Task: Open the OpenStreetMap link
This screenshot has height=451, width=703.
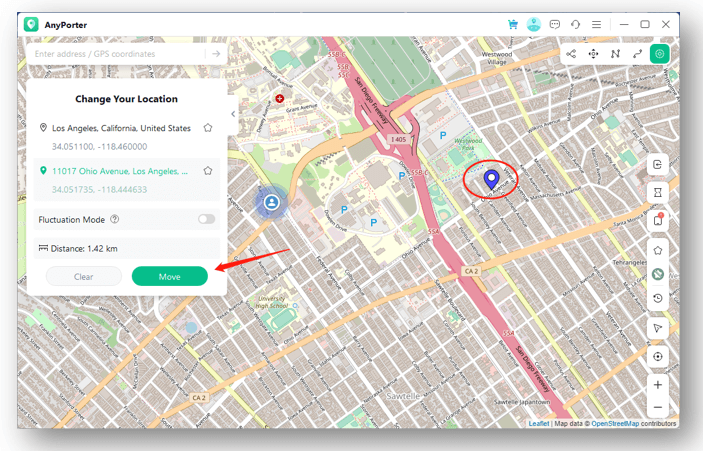Action: click(615, 423)
